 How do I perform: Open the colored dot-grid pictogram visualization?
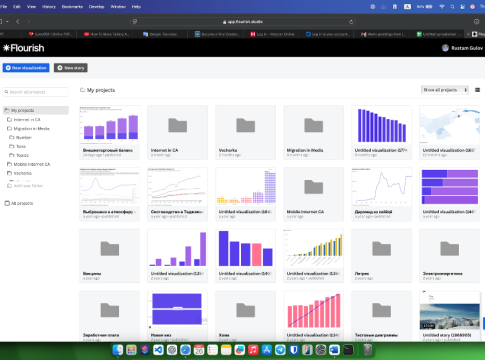click(x=245, y=194)
